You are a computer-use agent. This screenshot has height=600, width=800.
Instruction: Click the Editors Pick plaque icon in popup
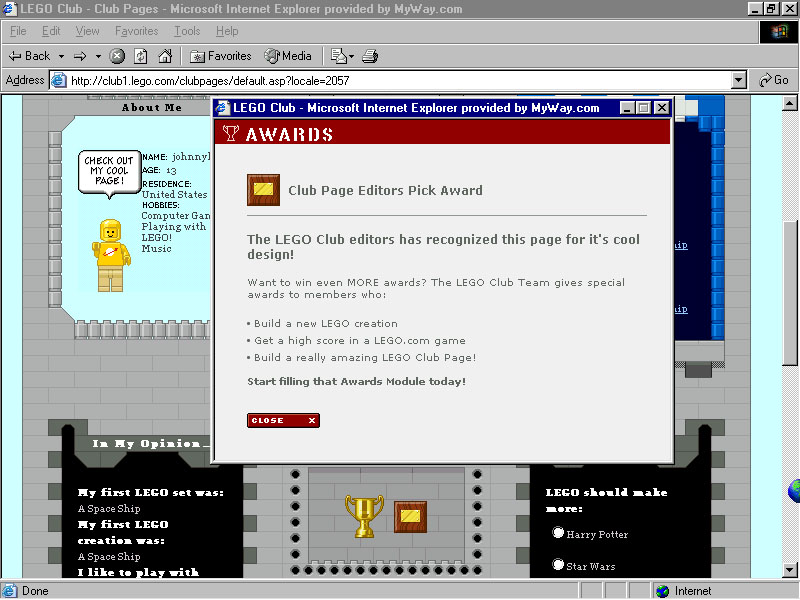click(263, 190)
